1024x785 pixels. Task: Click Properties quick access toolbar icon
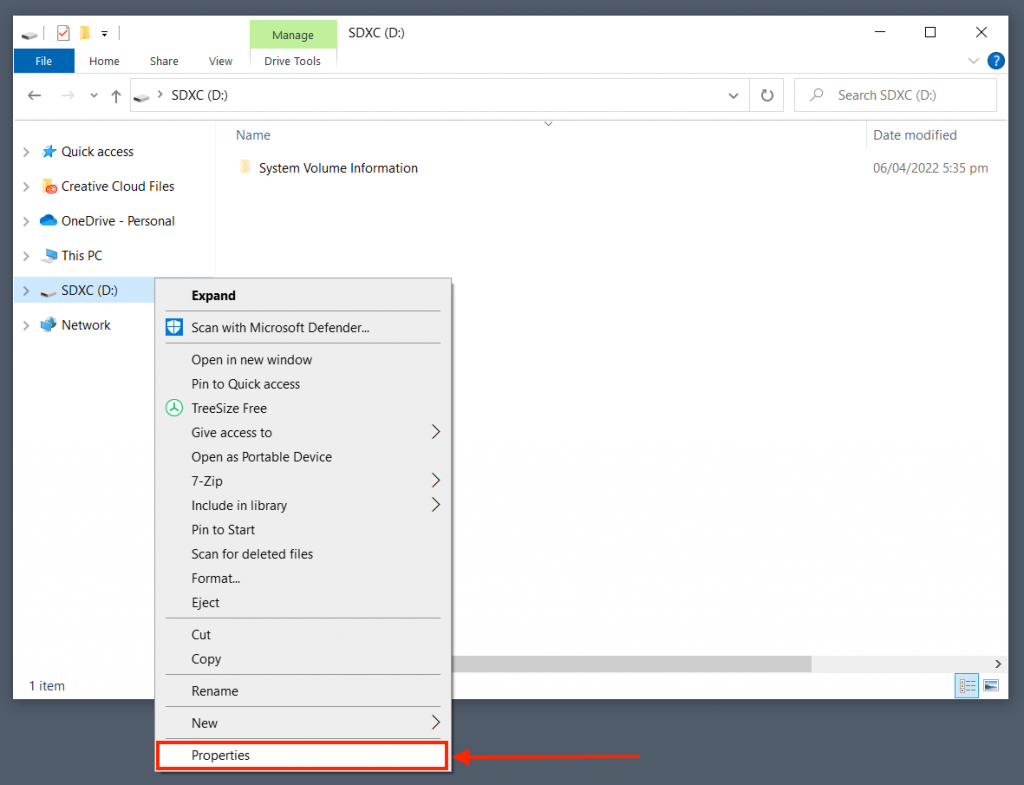pyautogui.click(x=63, y=33)
